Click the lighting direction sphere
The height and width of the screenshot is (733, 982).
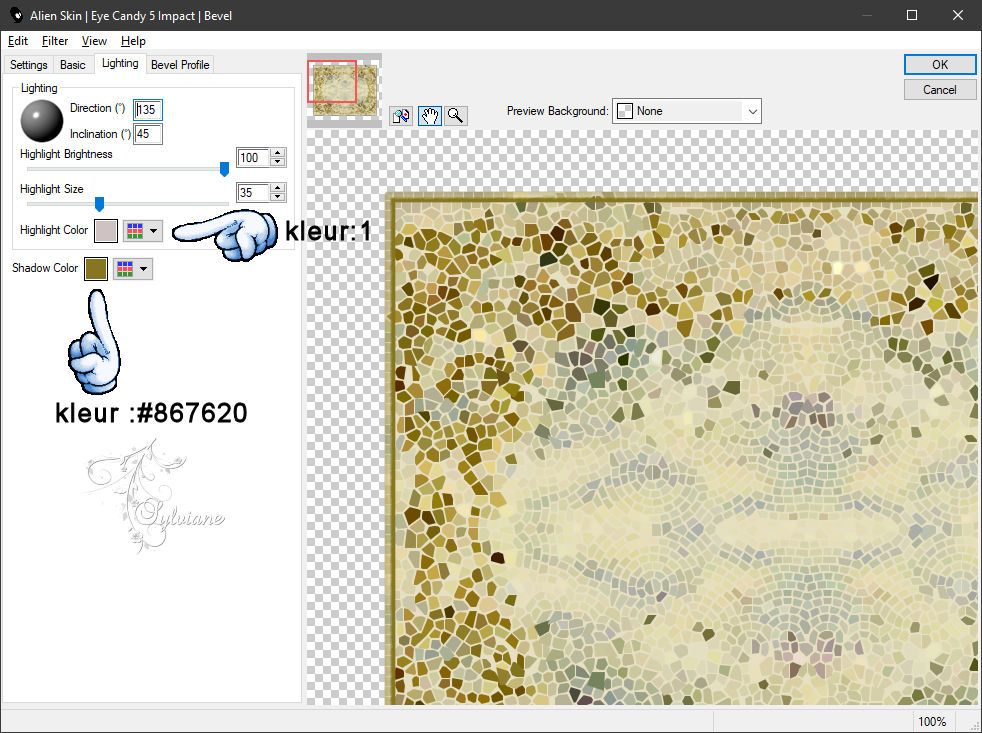[41, 121]
